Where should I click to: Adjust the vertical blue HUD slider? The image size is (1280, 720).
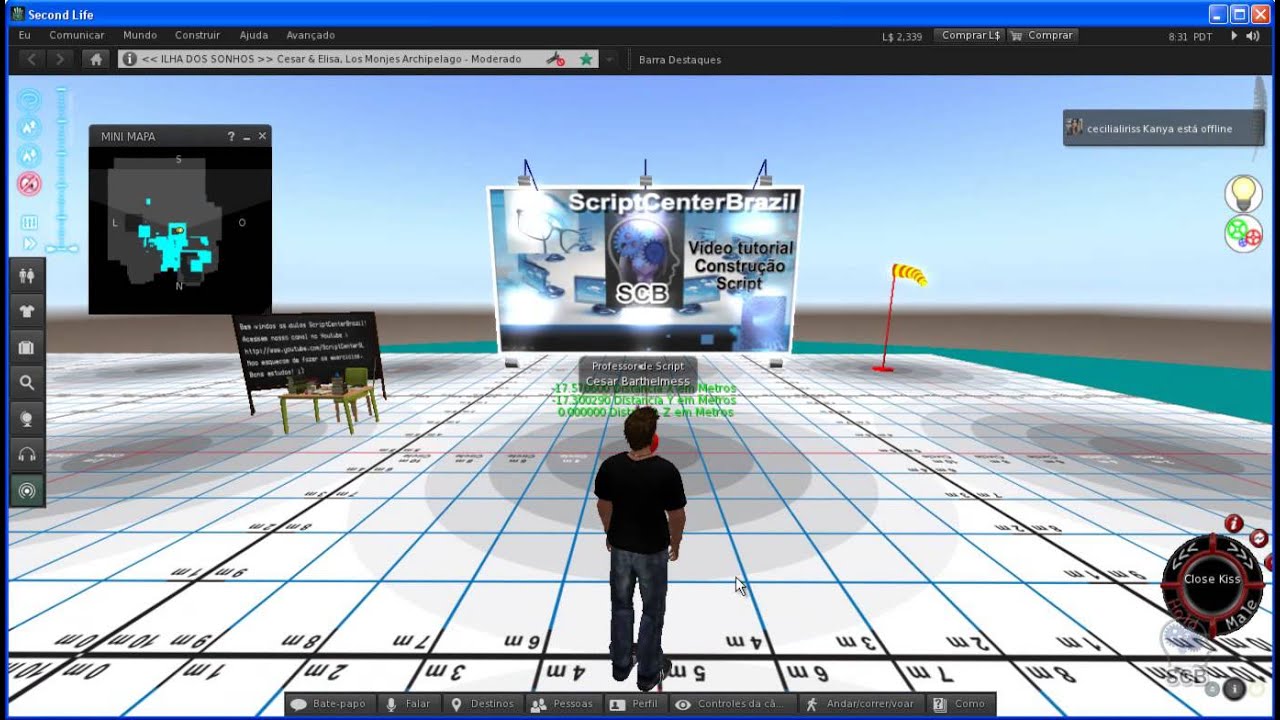(62, 168)
